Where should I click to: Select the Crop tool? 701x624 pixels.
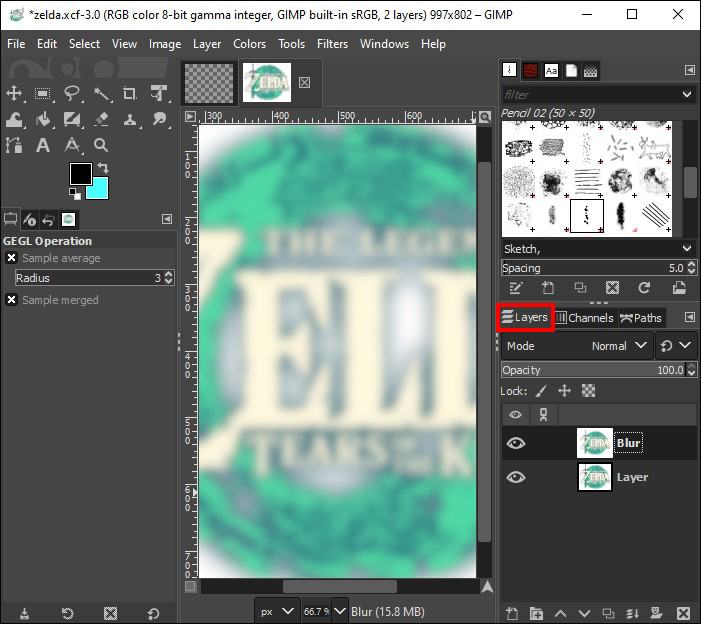pos(130,93)
